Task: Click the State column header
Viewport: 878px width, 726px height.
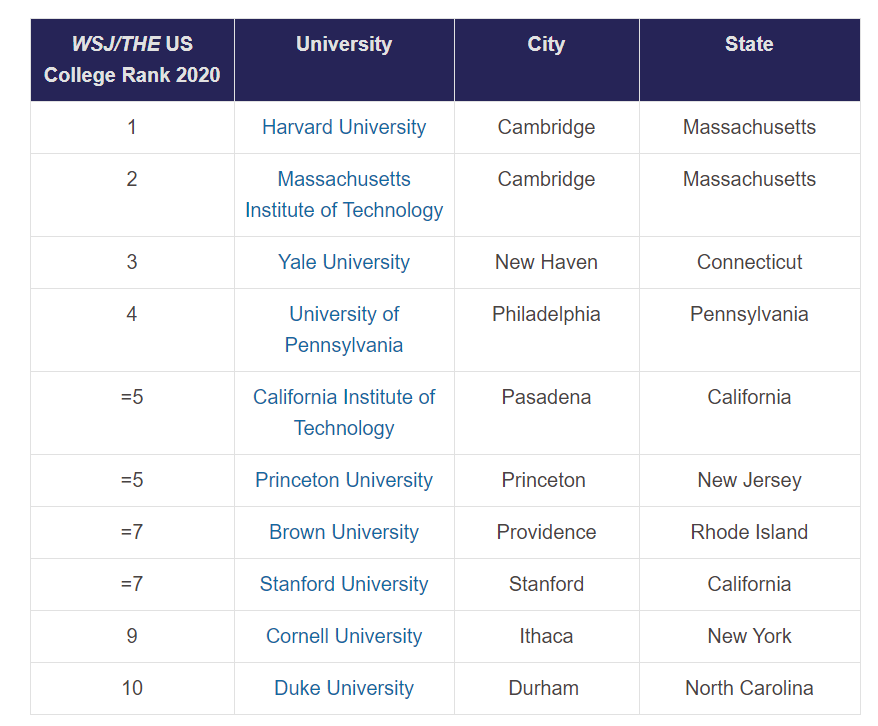Action: point(749,44)
